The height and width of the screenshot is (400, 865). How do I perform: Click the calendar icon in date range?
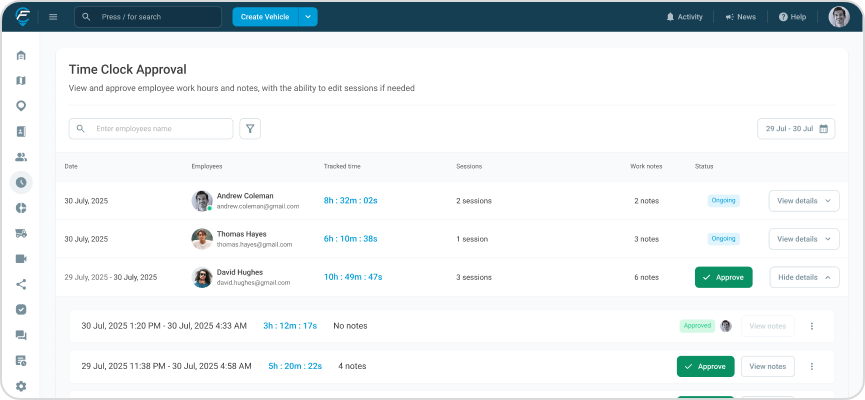[824, 129]
